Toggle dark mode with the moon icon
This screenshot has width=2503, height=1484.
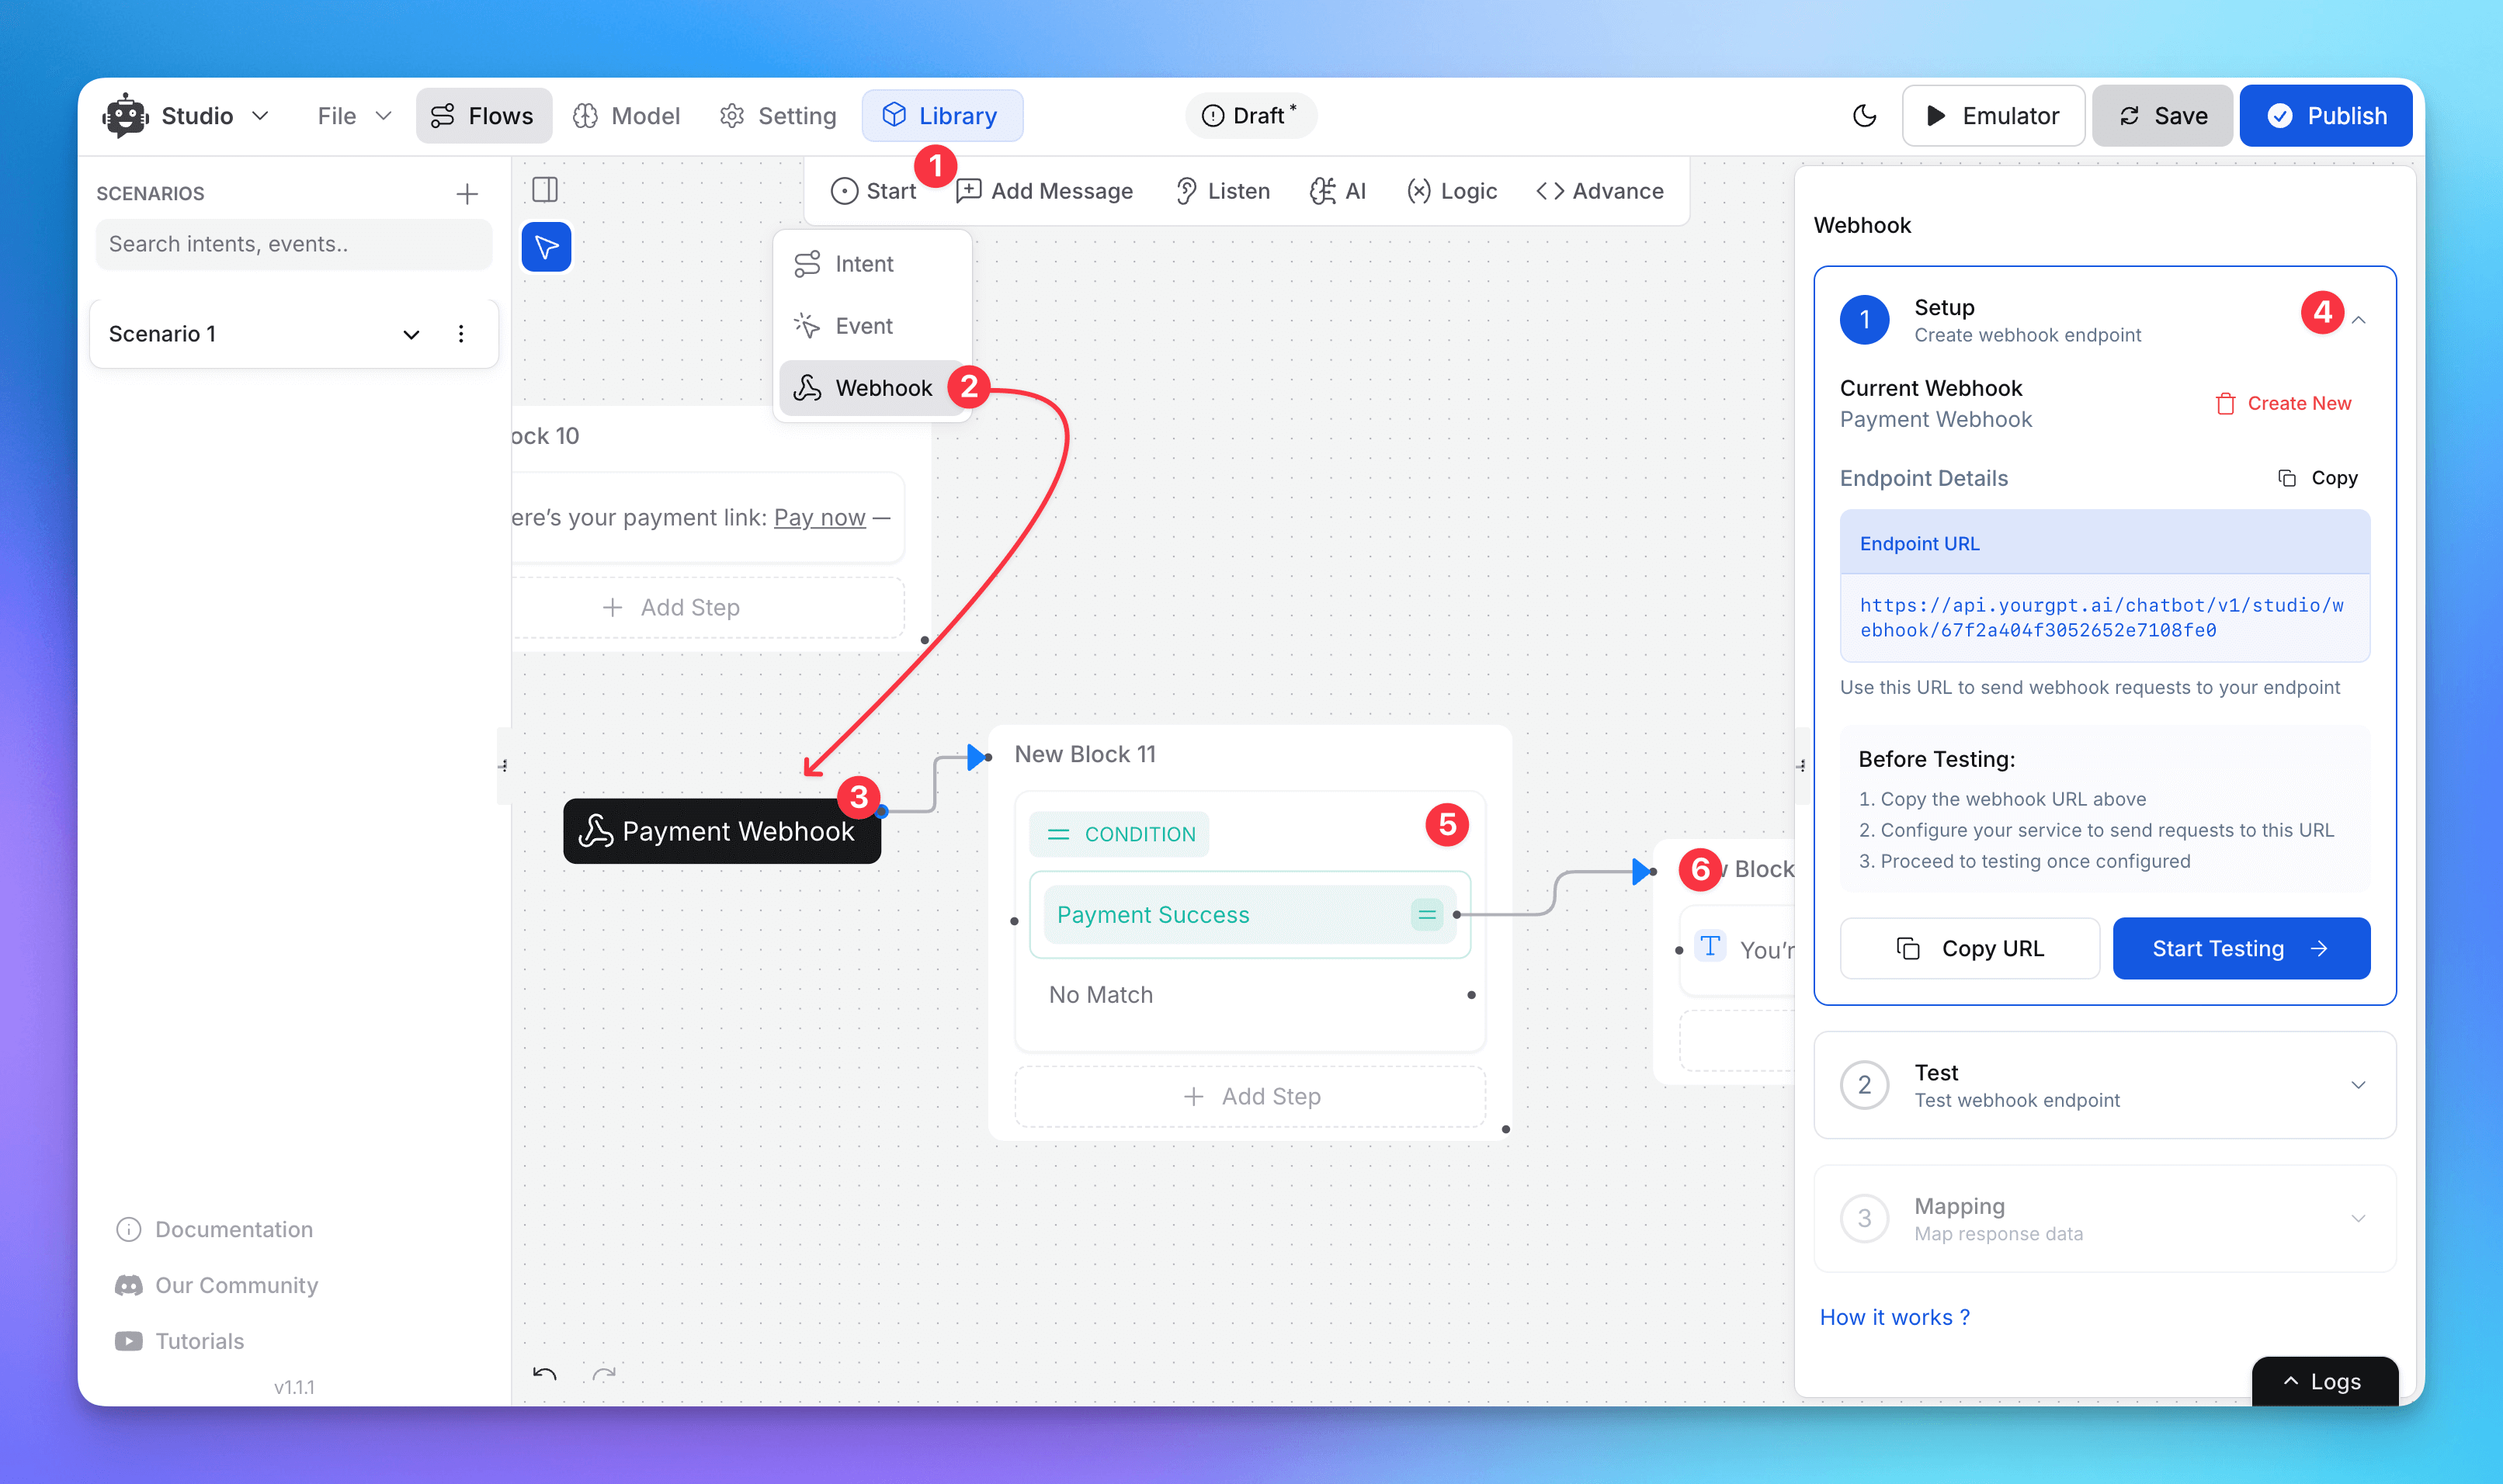(x=1864, y=116)
